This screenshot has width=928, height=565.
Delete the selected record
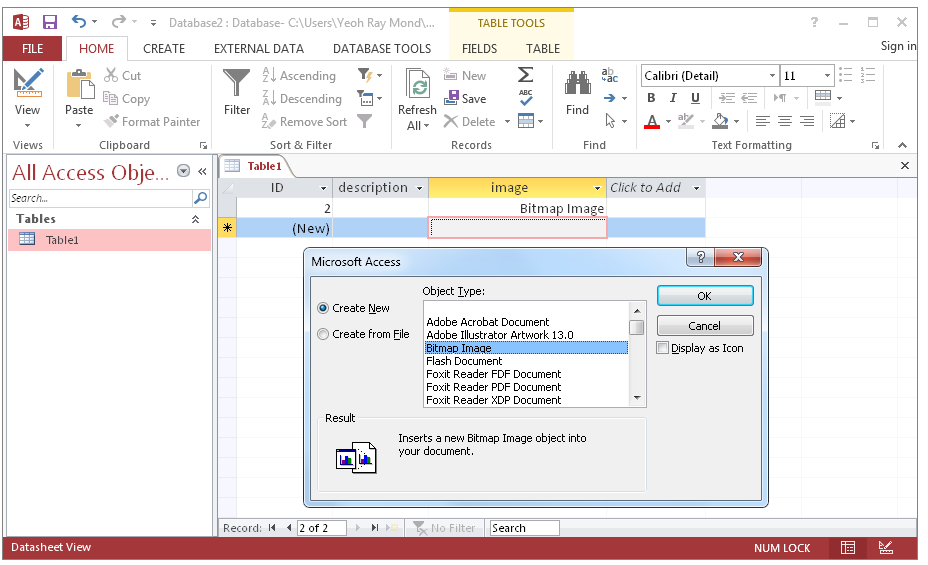470,121
